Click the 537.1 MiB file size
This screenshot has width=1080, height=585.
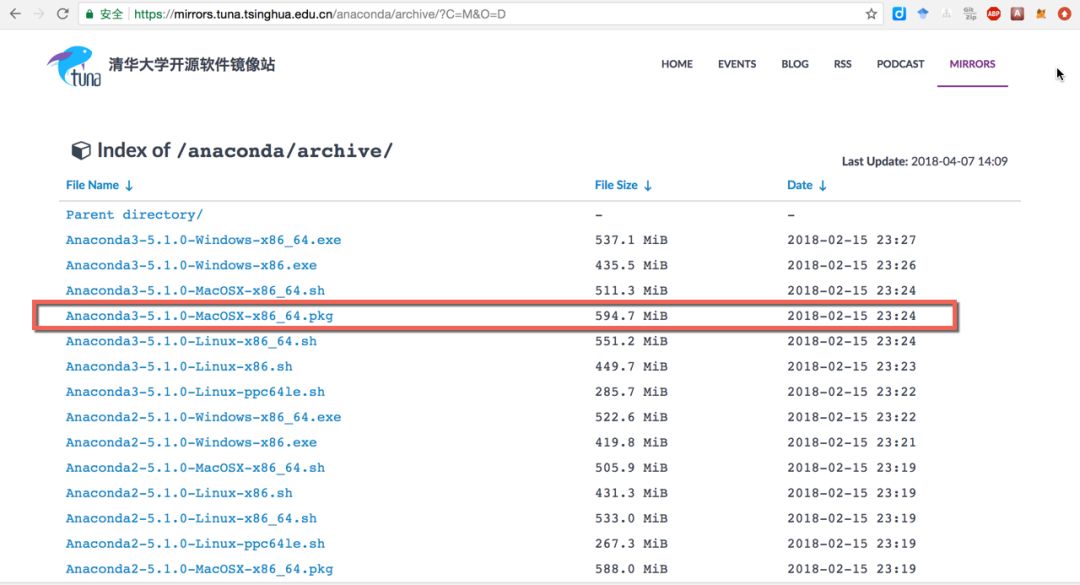(x=631, y=240)
